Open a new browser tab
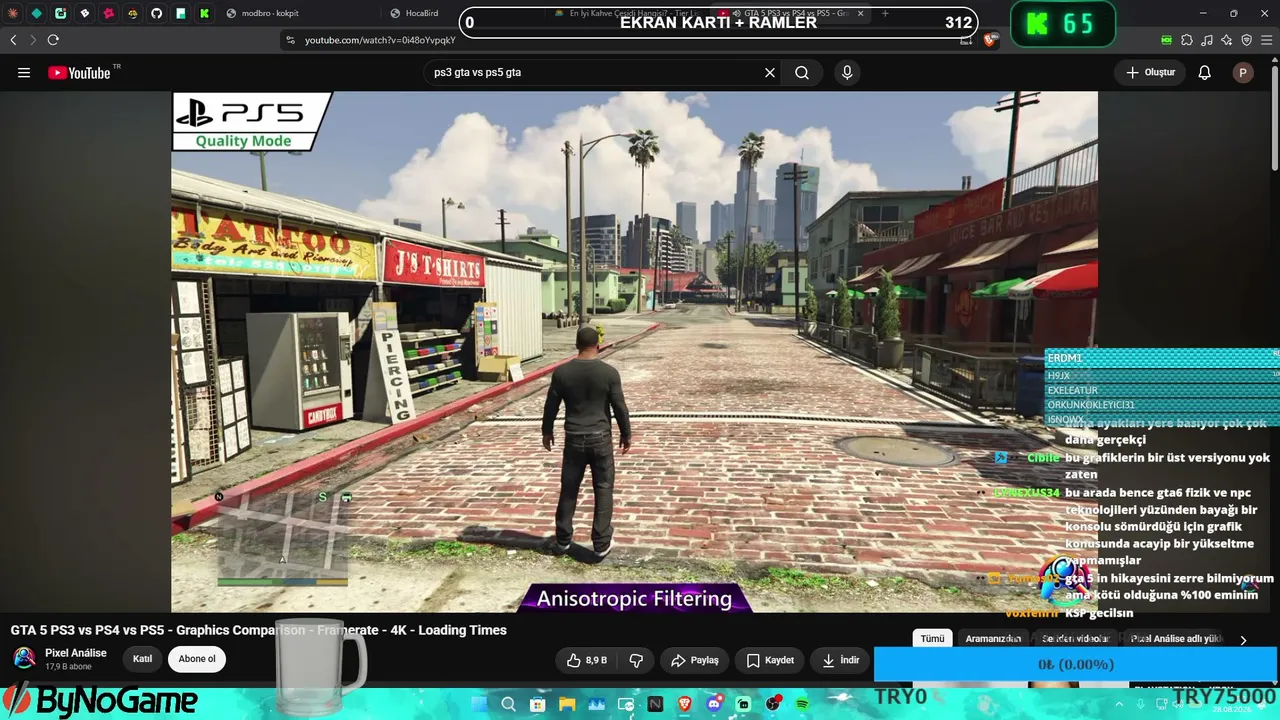1280x720 pixels. [885, 13]
